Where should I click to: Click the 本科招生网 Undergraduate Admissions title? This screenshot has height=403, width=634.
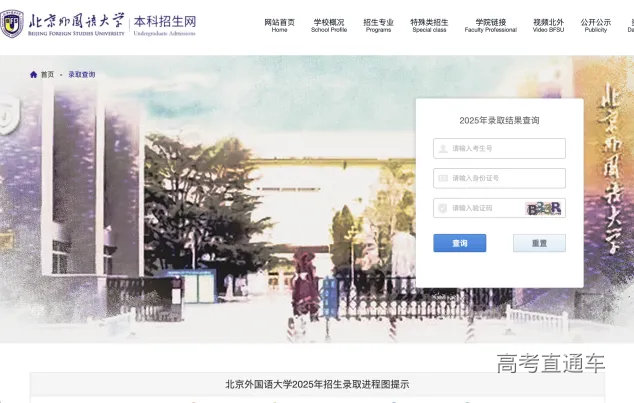point(165,25)
